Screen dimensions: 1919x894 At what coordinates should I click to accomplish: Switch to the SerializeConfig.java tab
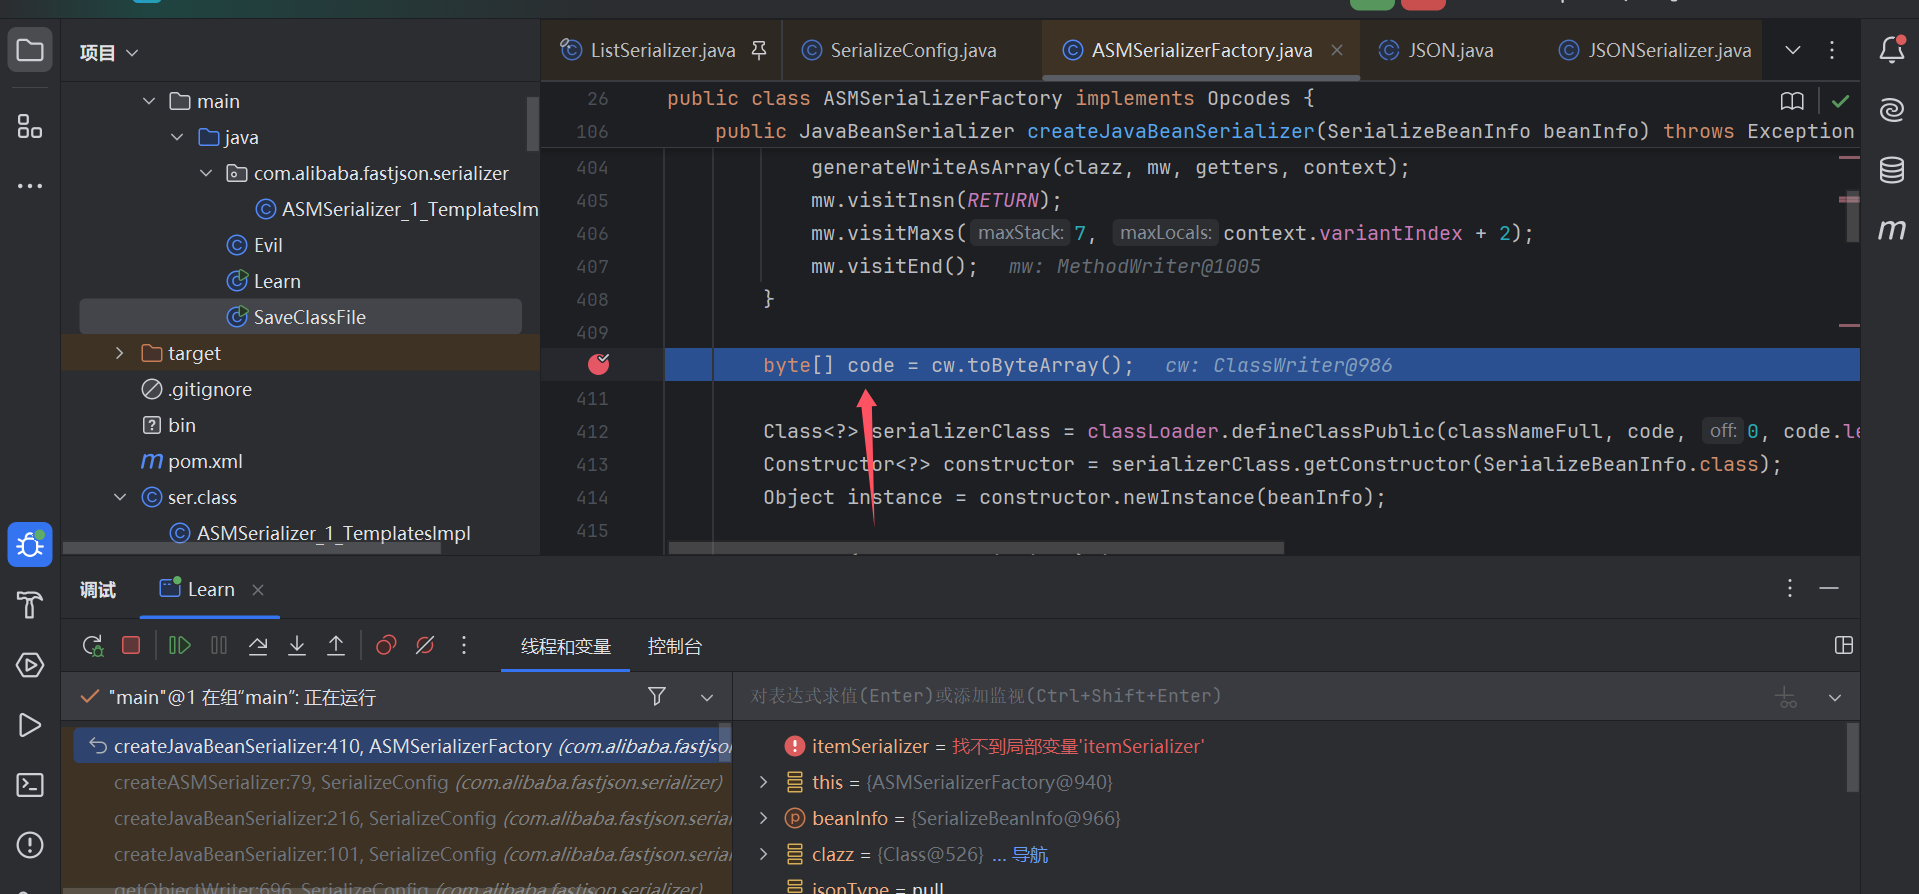click(x=900, y=50)
